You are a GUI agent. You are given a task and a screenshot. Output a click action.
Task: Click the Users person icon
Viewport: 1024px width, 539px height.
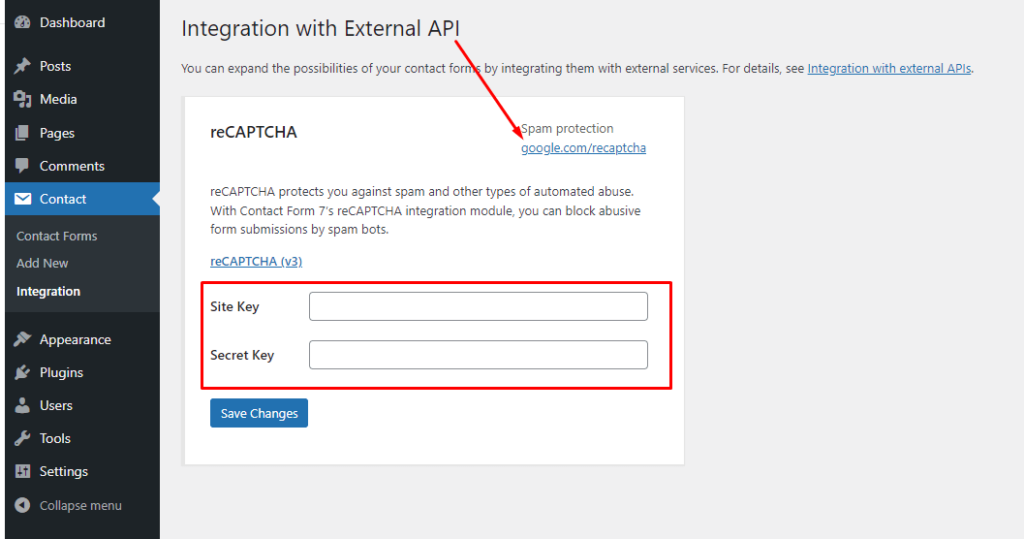point(22,405)
